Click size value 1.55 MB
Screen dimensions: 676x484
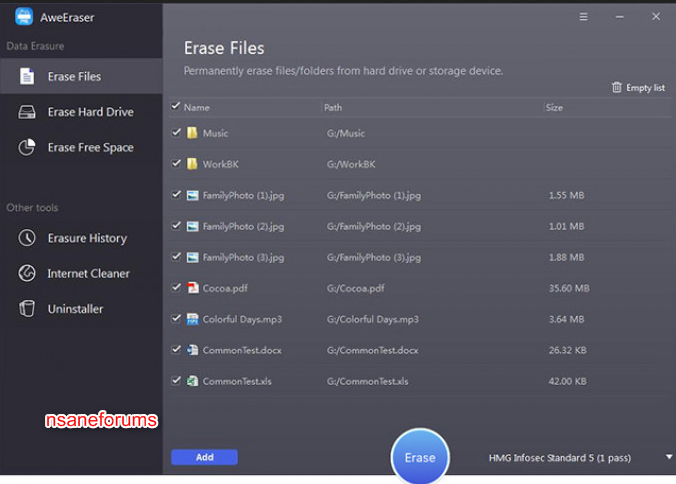(x=566, y=195)
